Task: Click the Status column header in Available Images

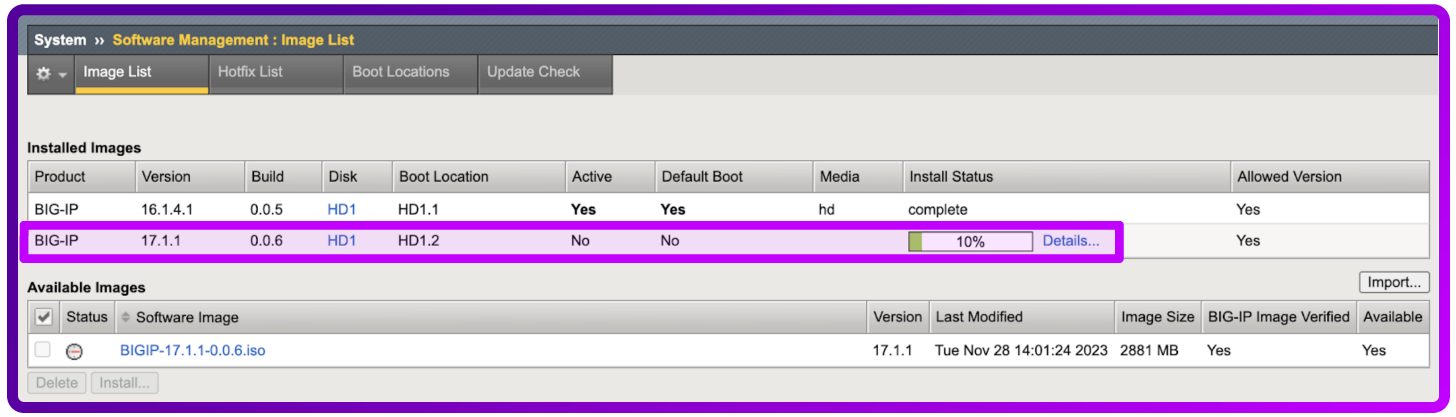Action: pos(87,317)
